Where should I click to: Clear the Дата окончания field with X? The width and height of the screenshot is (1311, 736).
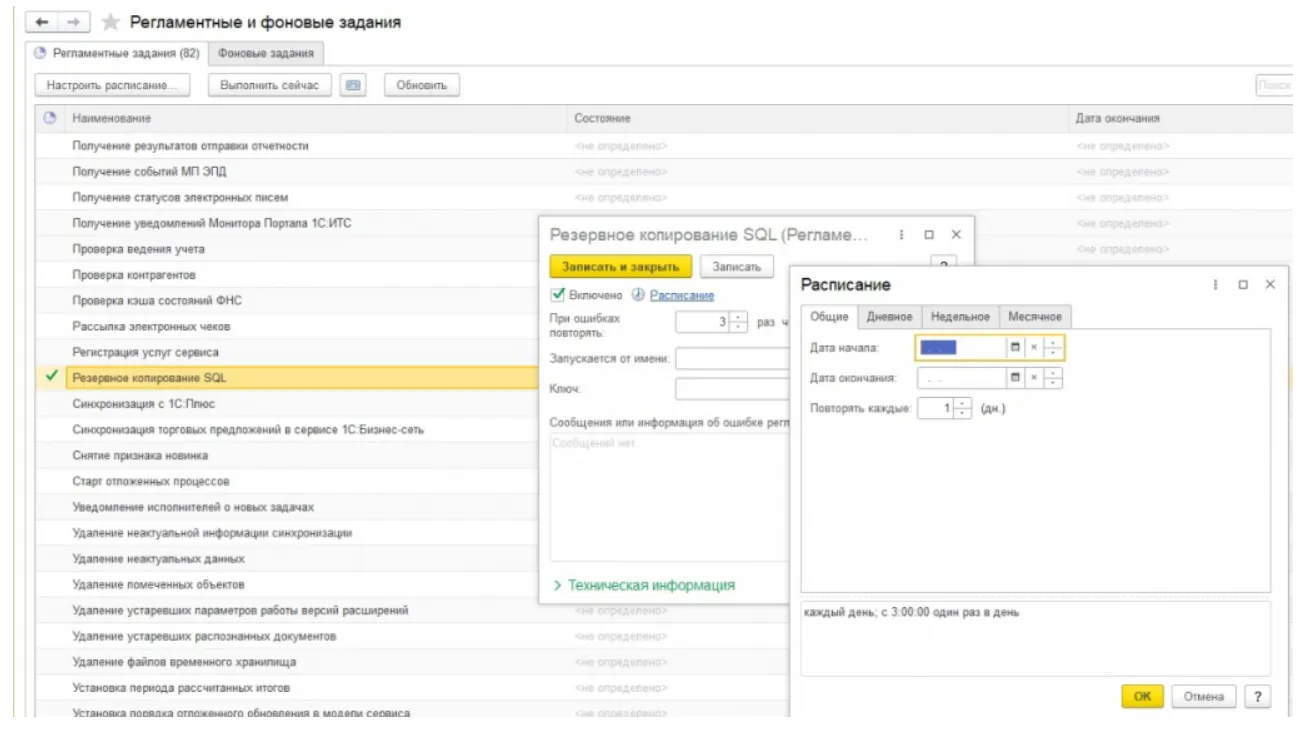pyautogui.click(x=1034, y=378)
